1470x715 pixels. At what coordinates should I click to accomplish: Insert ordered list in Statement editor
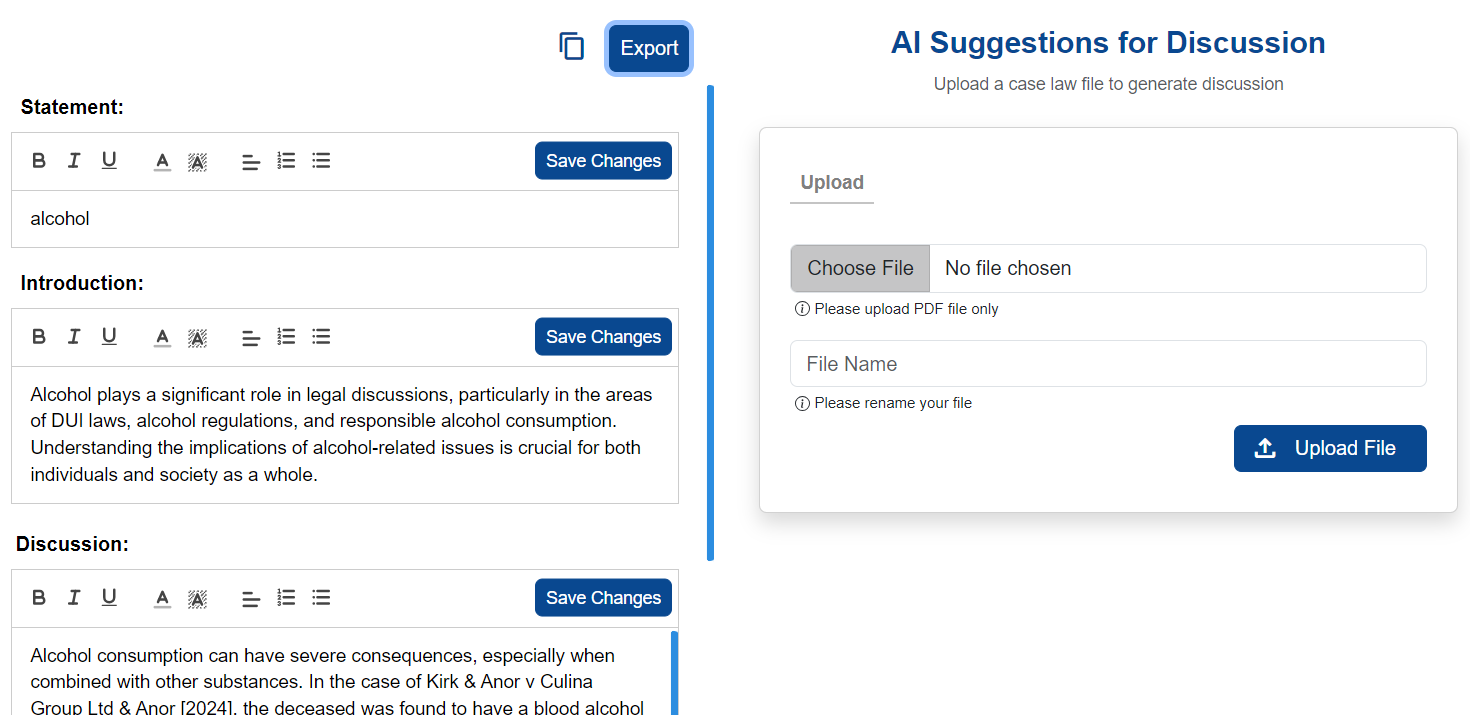click(x=286, y=160)
